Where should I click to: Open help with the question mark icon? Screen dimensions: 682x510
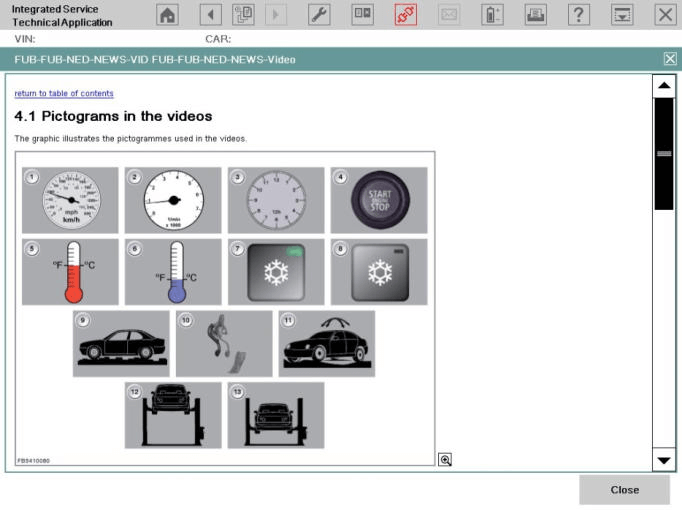[x=579, y=15]
